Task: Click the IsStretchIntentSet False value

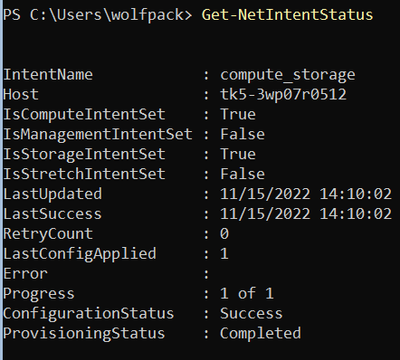Action: (x=242, y=174)
